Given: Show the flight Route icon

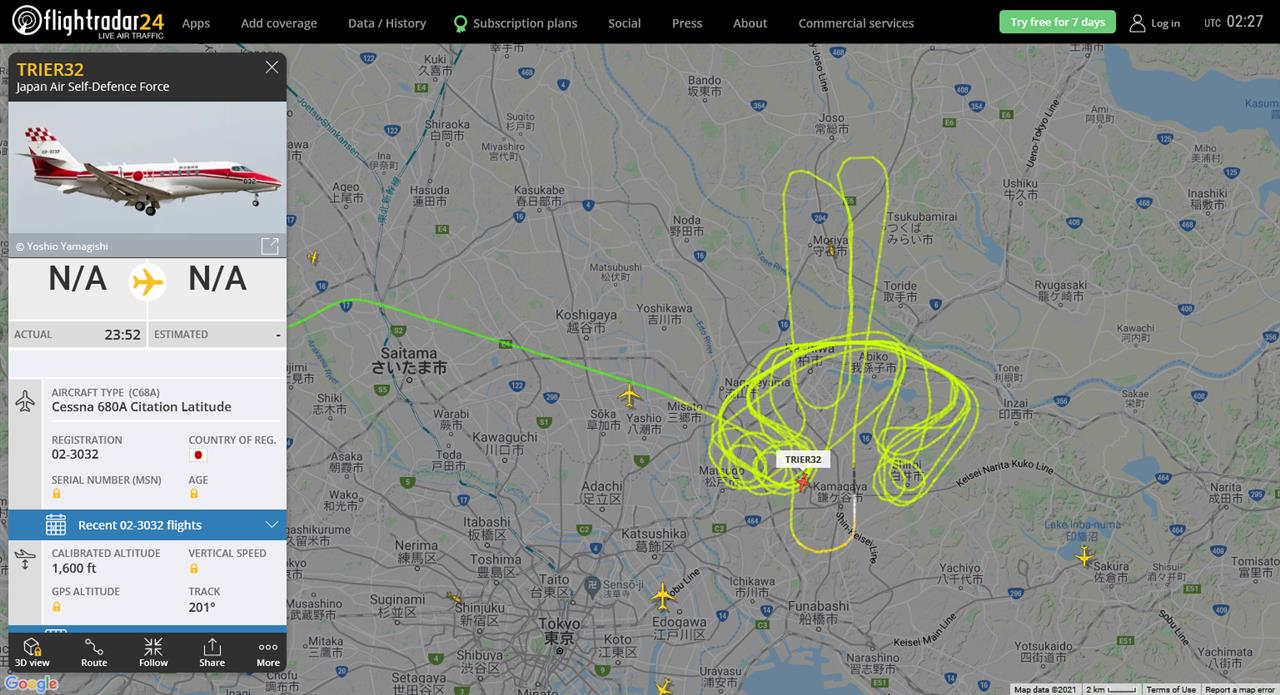Looking at the screenshot, I should pos(94,652).
